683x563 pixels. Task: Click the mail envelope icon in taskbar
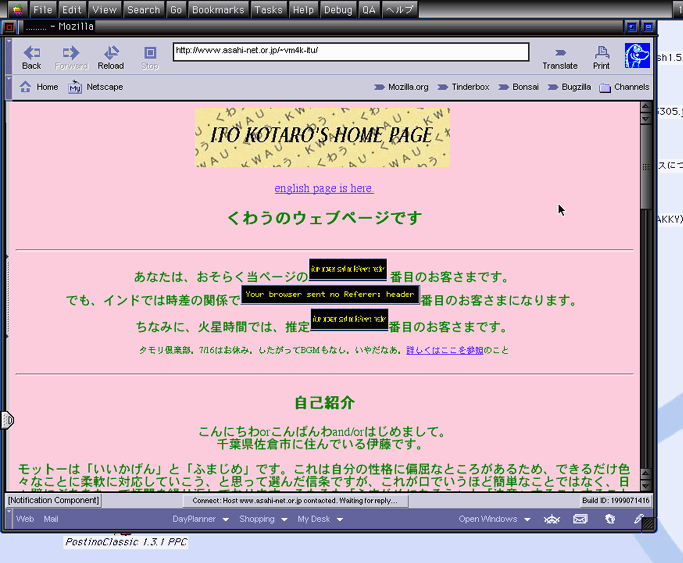coord(580,520)
